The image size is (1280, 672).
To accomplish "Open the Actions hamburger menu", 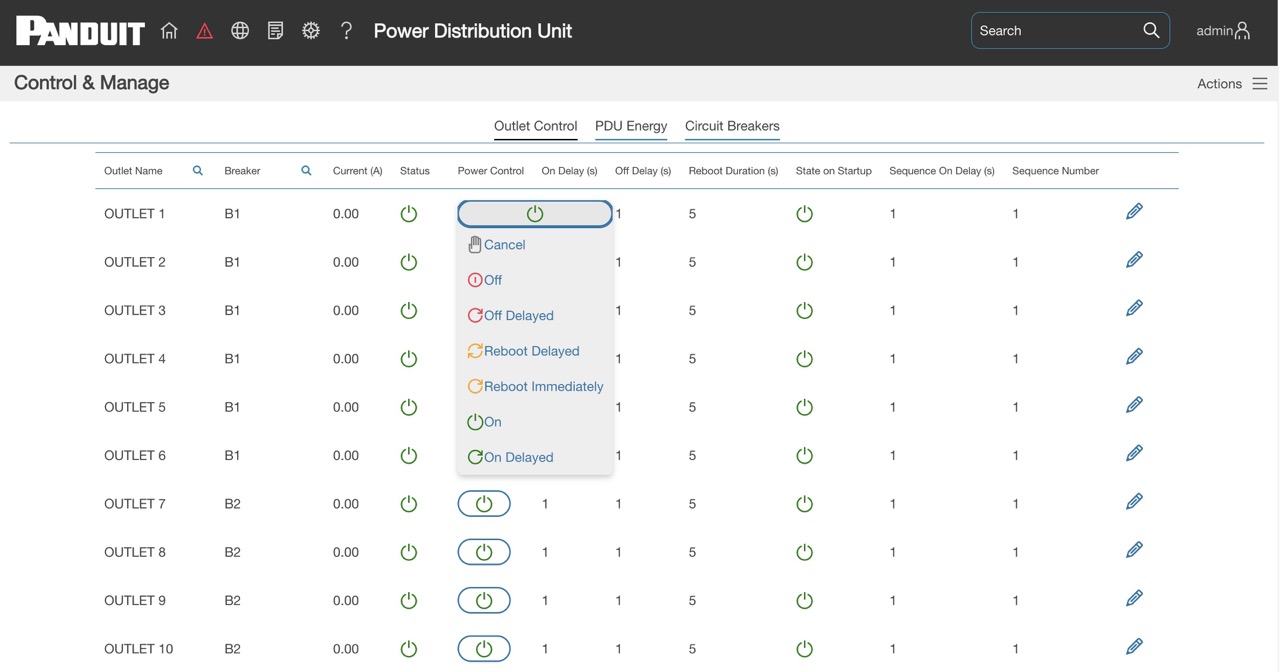I will (x=1260, y=84).
